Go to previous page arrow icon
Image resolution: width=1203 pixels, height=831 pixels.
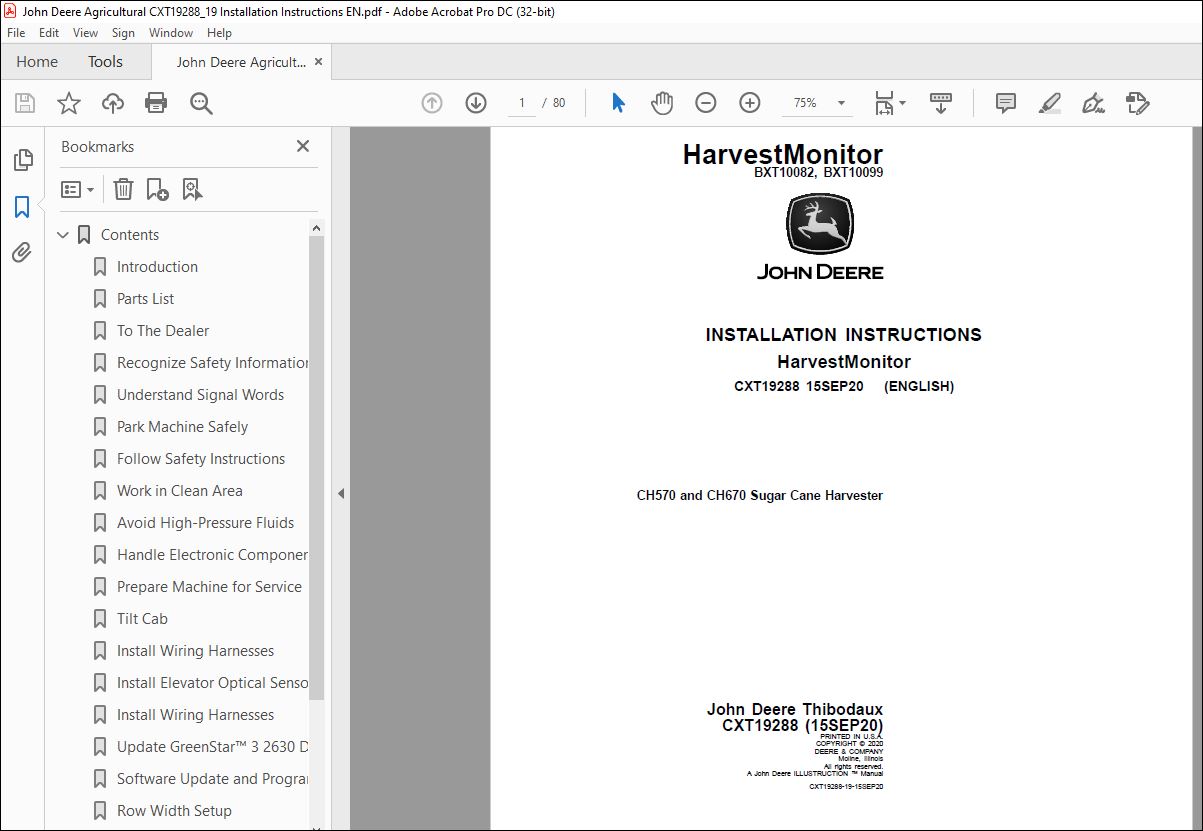432,103
